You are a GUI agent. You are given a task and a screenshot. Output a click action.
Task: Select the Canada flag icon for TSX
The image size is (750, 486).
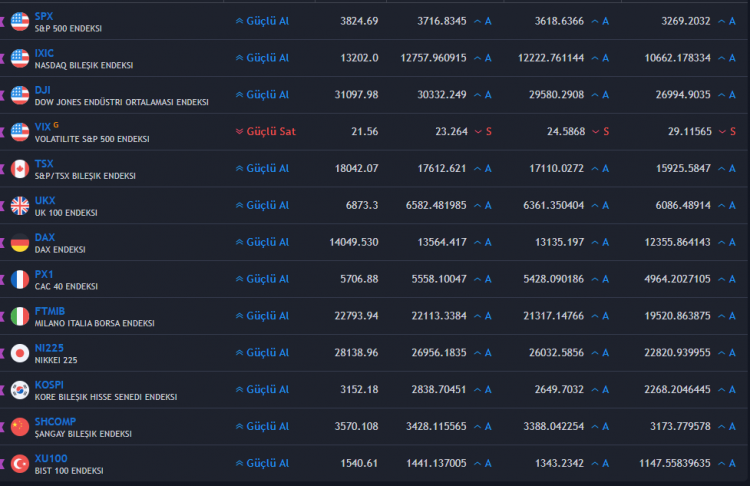(x=20, y=169)
